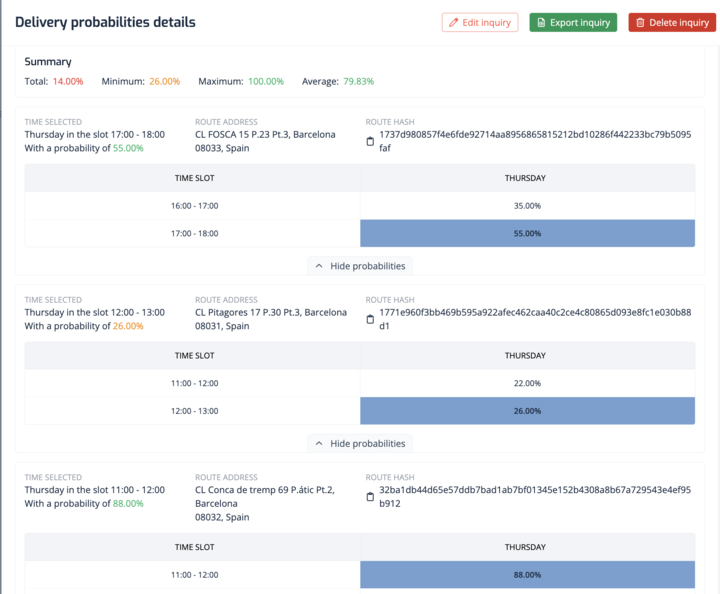Click the Maximum 100.00% summary value
This screenshot has width=720, height=594.
pos(266,81)
